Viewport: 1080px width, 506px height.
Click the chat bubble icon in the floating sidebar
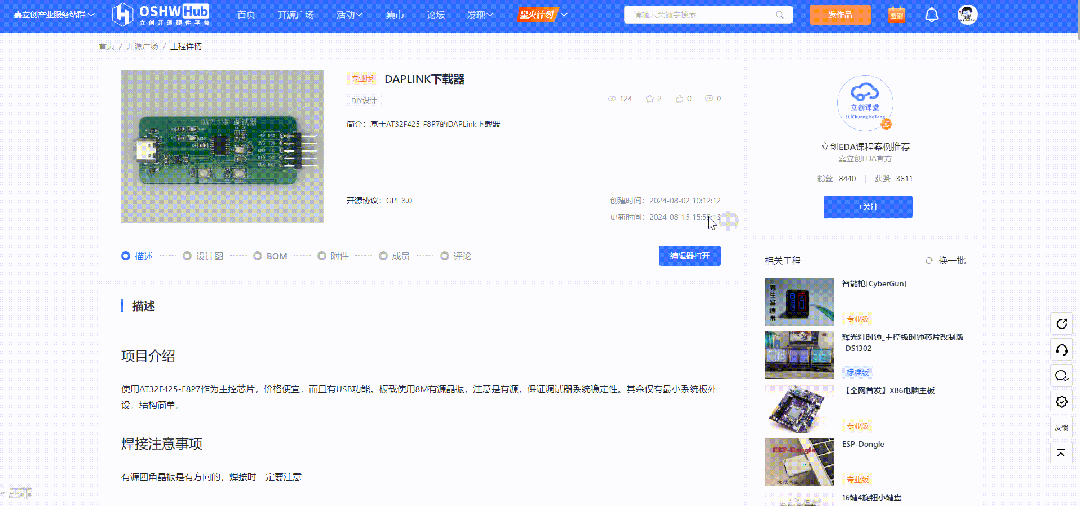click(1062, 376)
